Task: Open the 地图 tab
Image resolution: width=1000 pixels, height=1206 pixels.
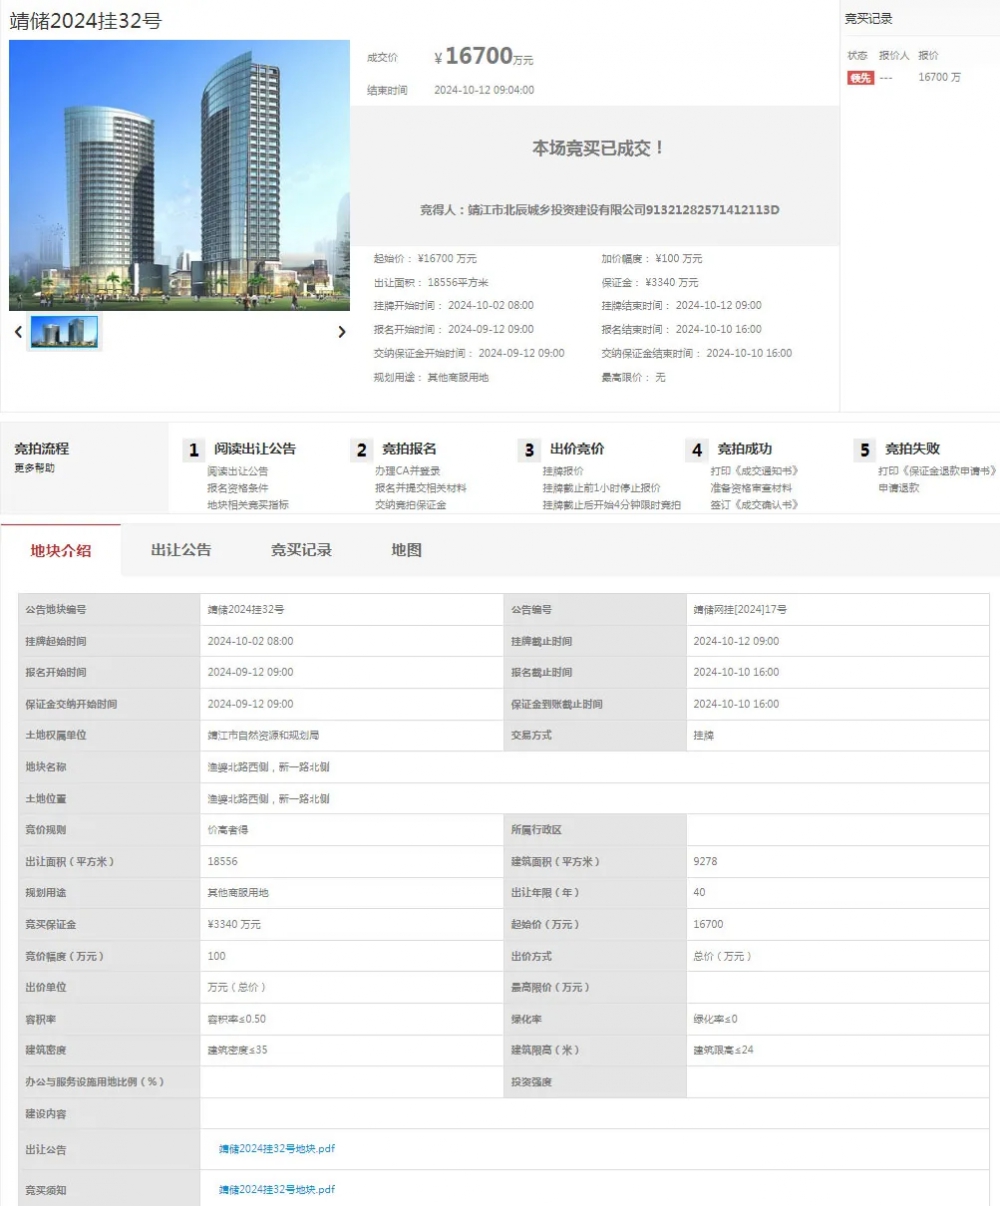Action: [x=406, y=550]
